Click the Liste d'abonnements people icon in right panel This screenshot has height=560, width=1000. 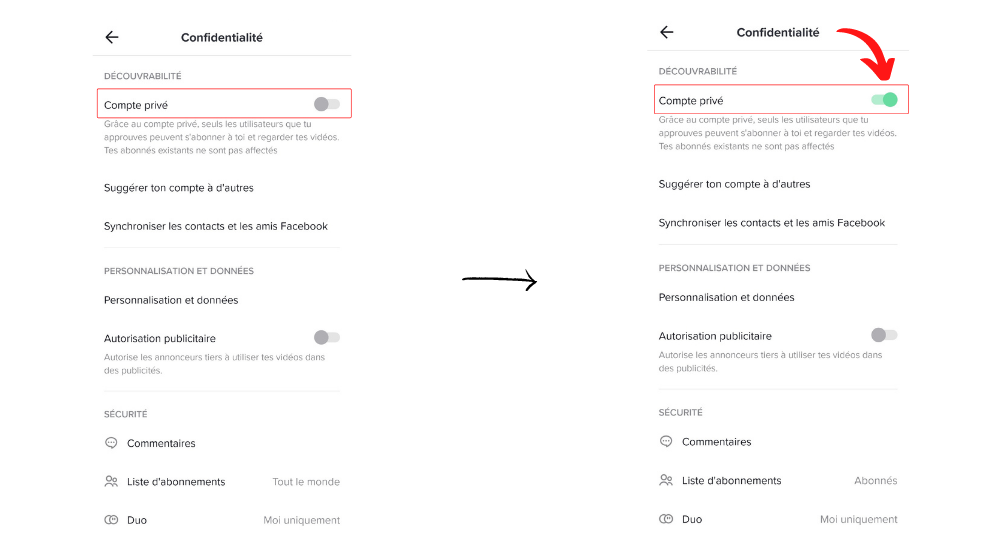coord(666,480)
